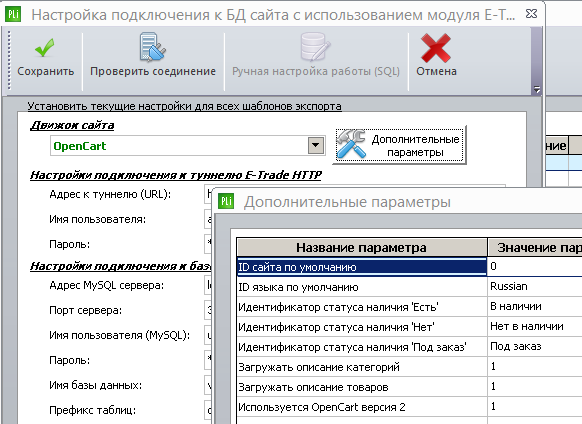This screenshot has height=424, width=582.
Task: Select row Идентификатор статуса наличия 'Под заказ'
Action: coord(362,347)
